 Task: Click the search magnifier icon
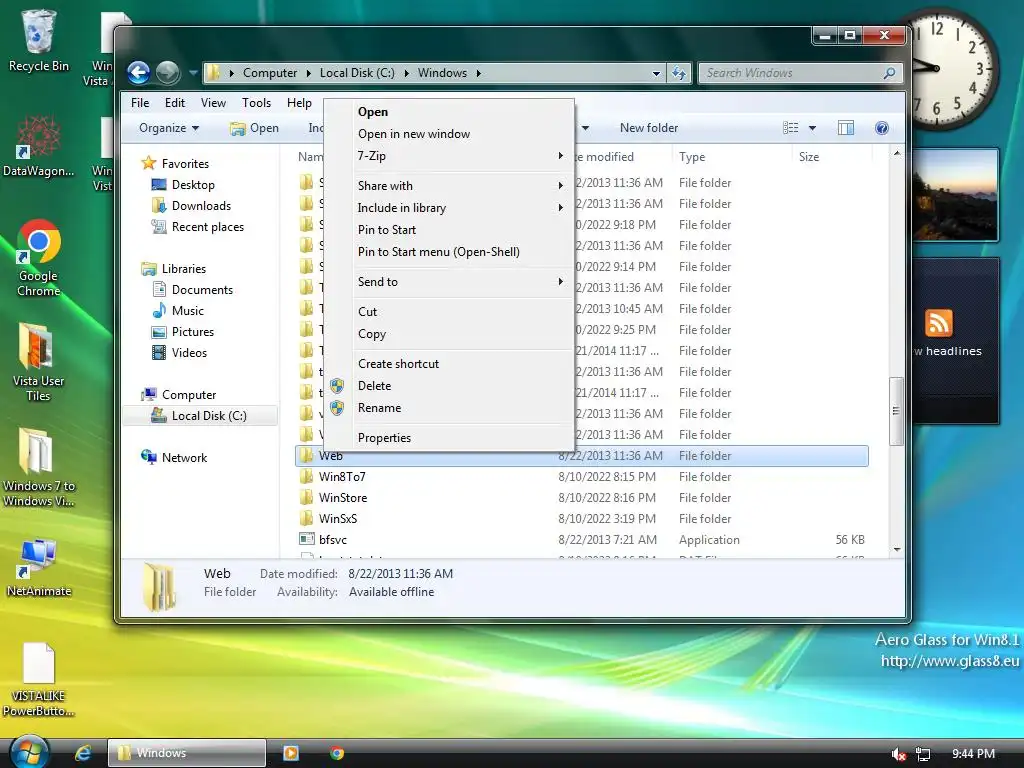(x=889, y=73)
